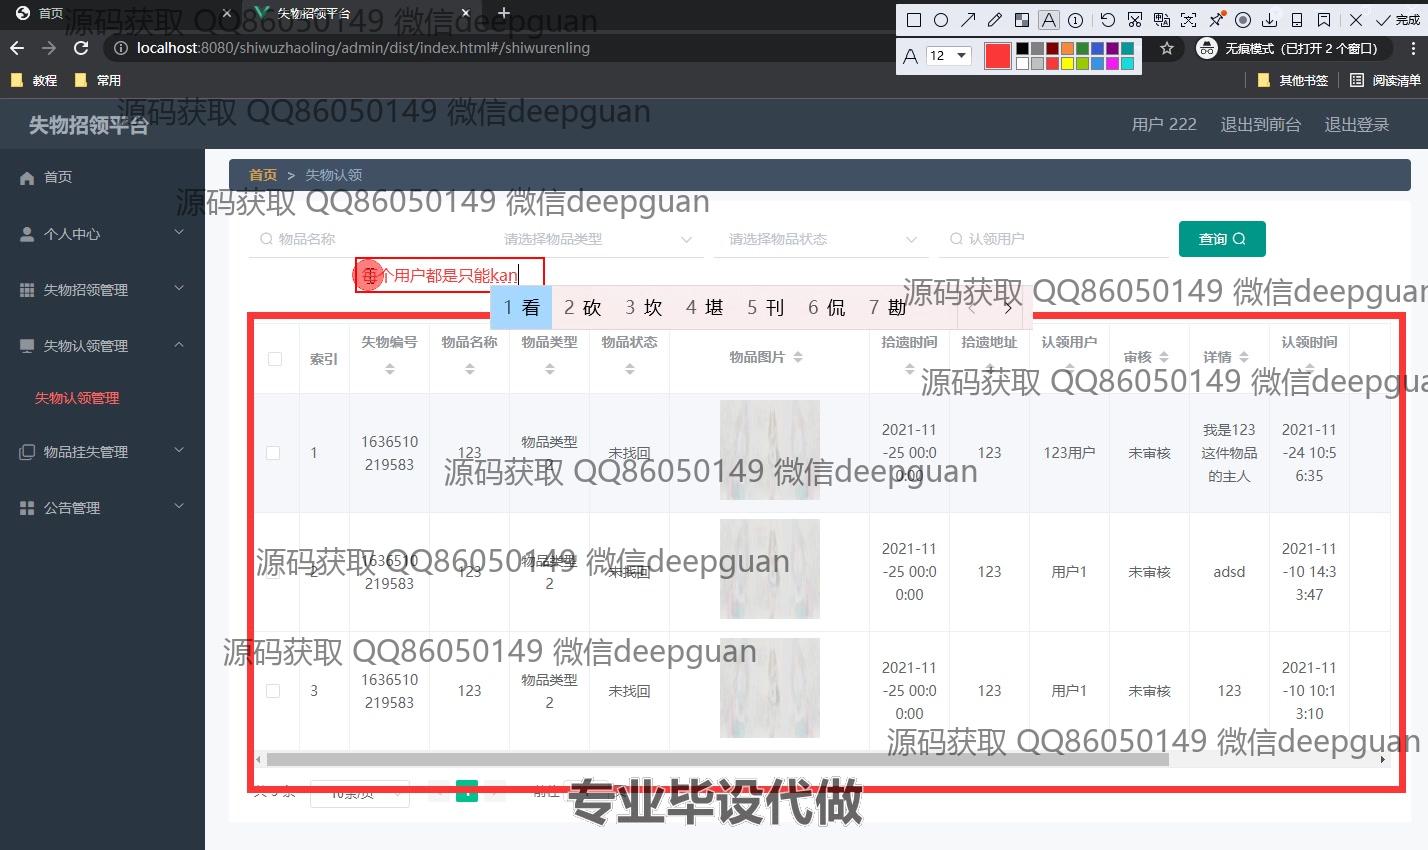Choose IME candidate 3 坎
The image size is (1428, 850).
tap(644, 308)
